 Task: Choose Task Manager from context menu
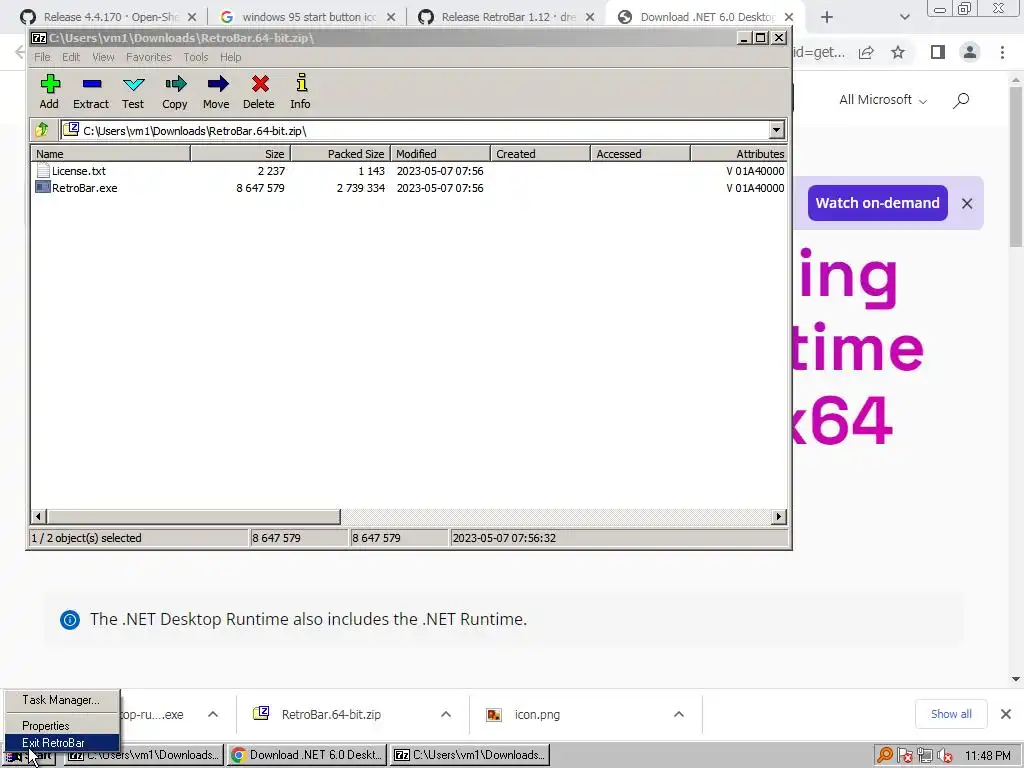click(x=61, y=699)
